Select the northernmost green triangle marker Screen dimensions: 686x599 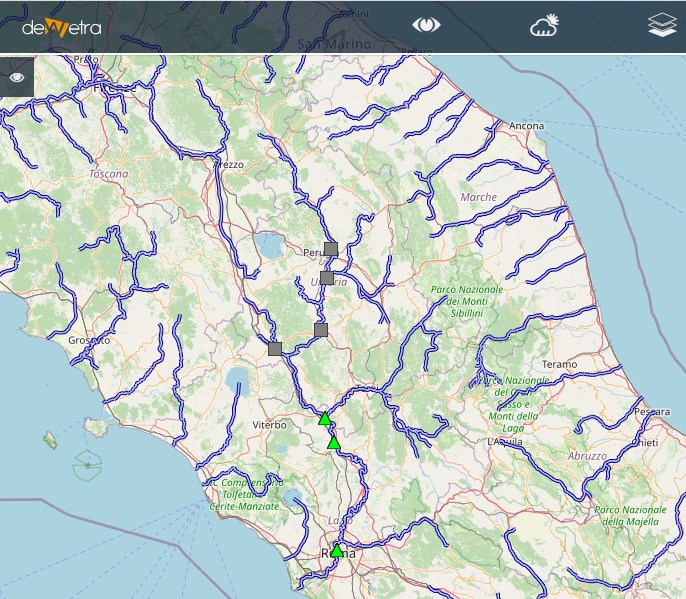[325, 418]
